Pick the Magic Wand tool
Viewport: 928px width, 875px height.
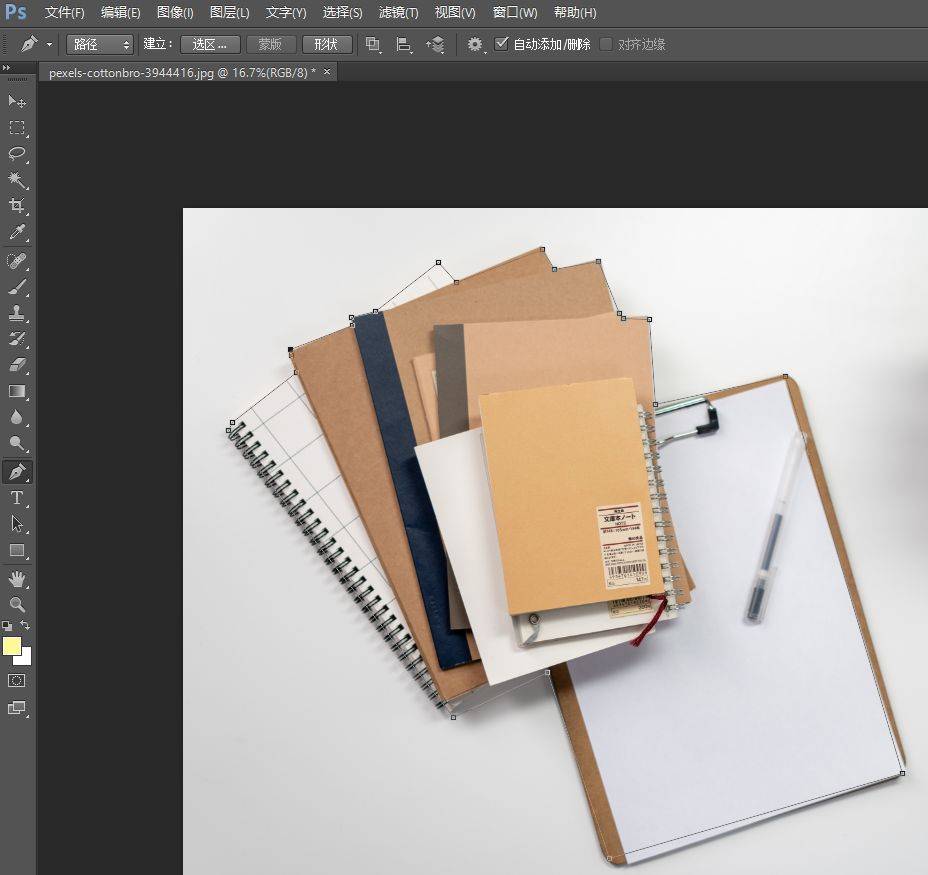[x=17, y=180]
